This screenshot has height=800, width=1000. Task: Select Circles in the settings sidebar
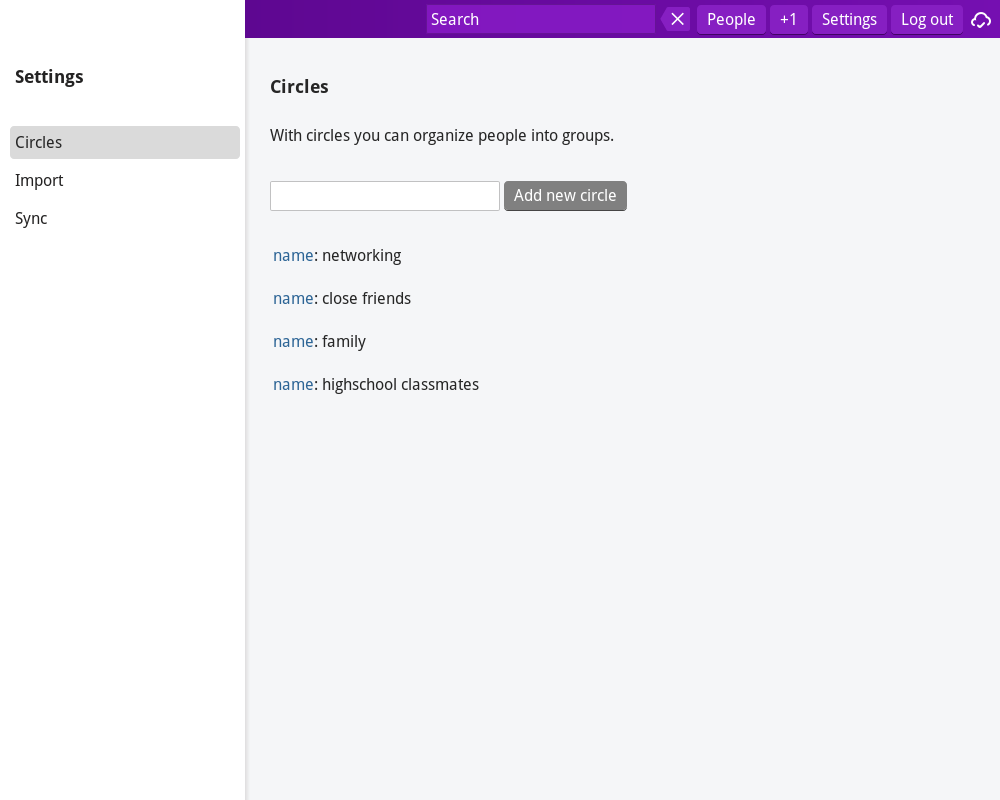[125, 142]
